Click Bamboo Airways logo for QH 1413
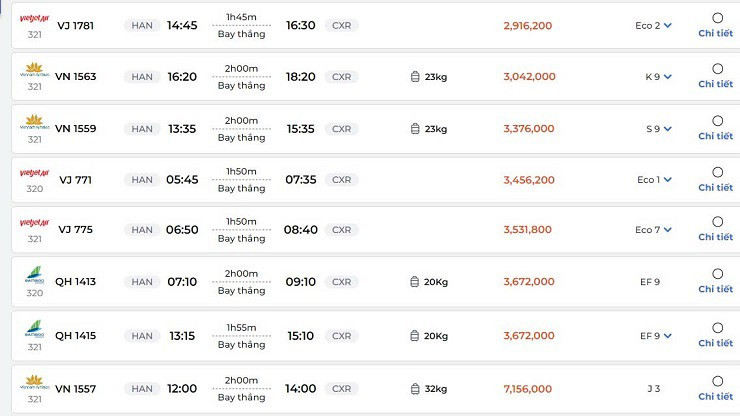The image size is (740, 416). 34,275
